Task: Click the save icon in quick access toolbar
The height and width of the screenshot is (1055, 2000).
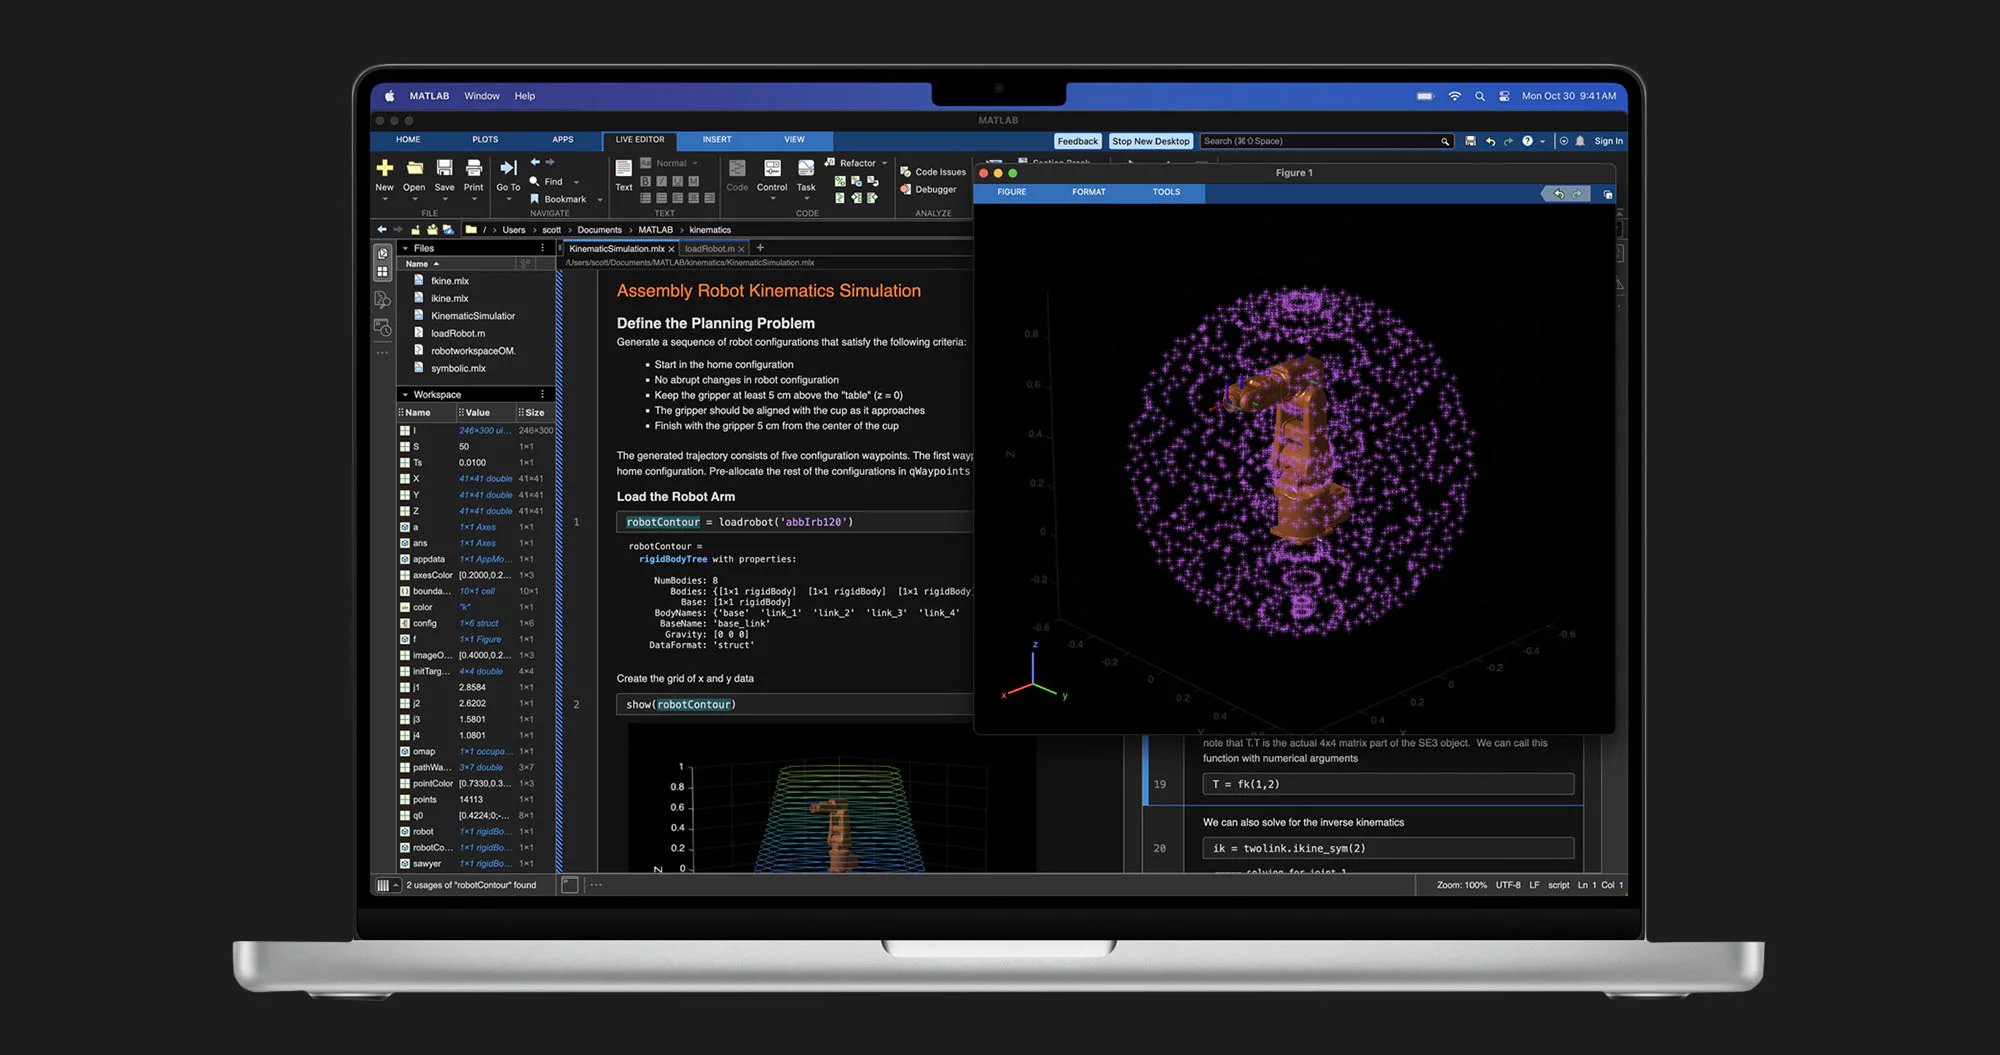Action: pyautogui.click(x=1470, y=141)
